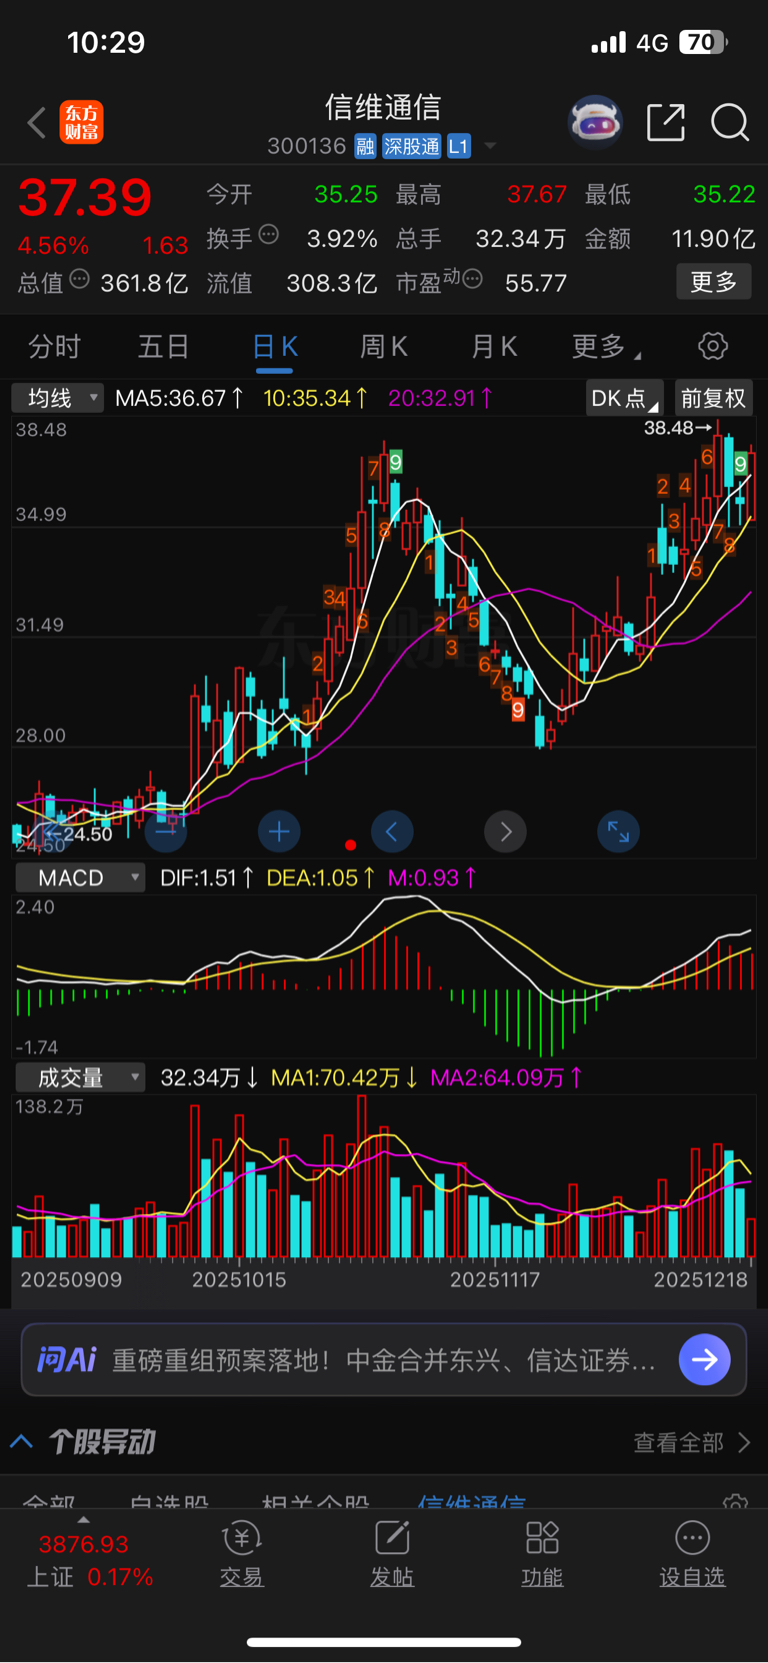Image resolution: width=768 pixels, height=1663 pixels.
Task: Tap the share icon in header
Action: pos(666,122)
